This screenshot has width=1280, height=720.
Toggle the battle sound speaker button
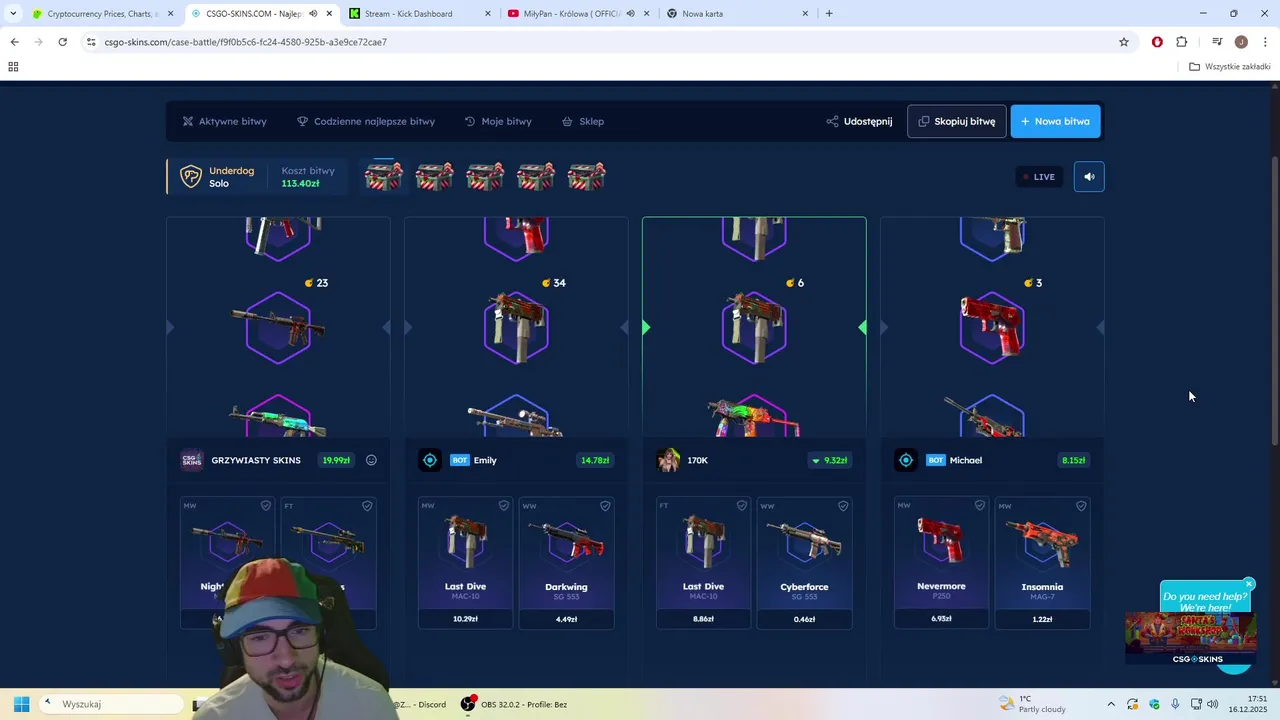tap(1089, 177)
